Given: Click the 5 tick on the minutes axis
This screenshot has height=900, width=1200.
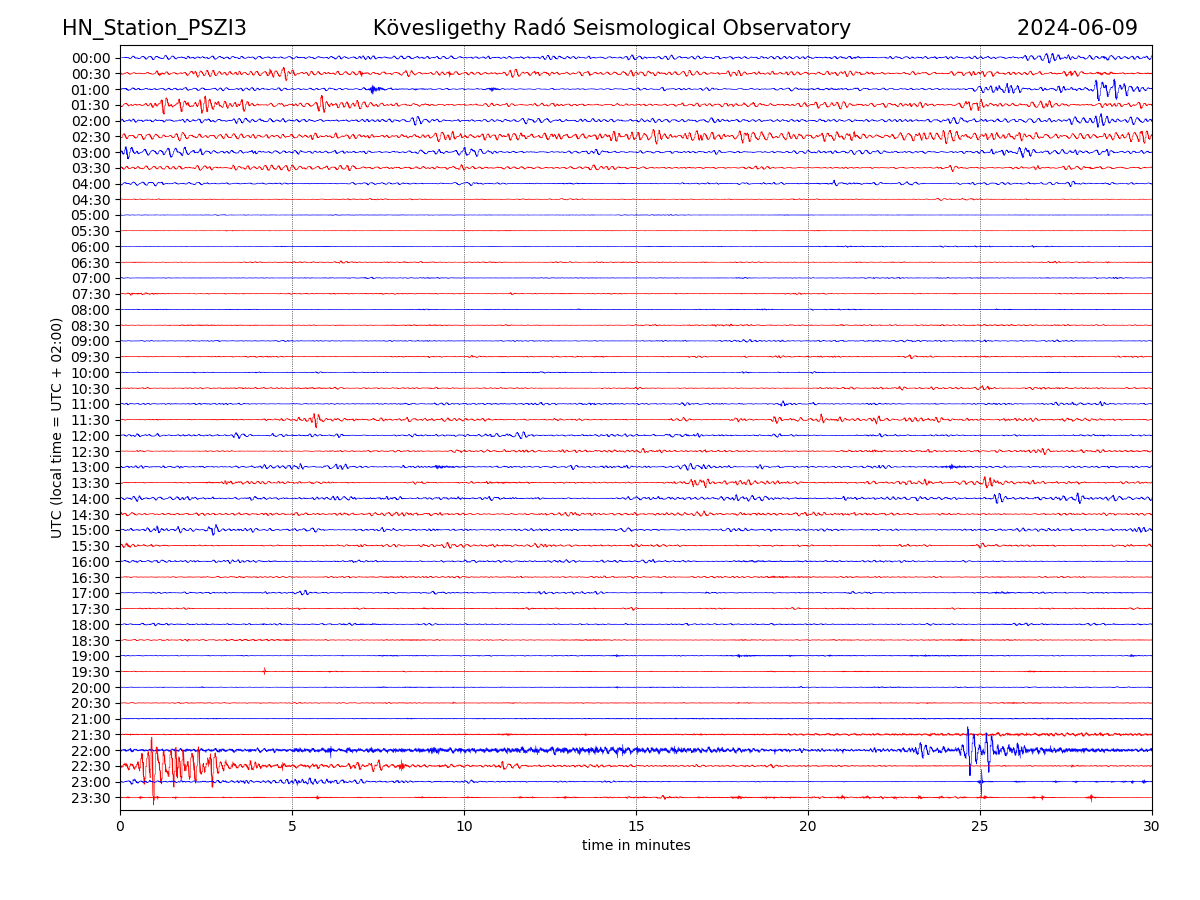Looking at the screenshot, I should pos(292,826).
